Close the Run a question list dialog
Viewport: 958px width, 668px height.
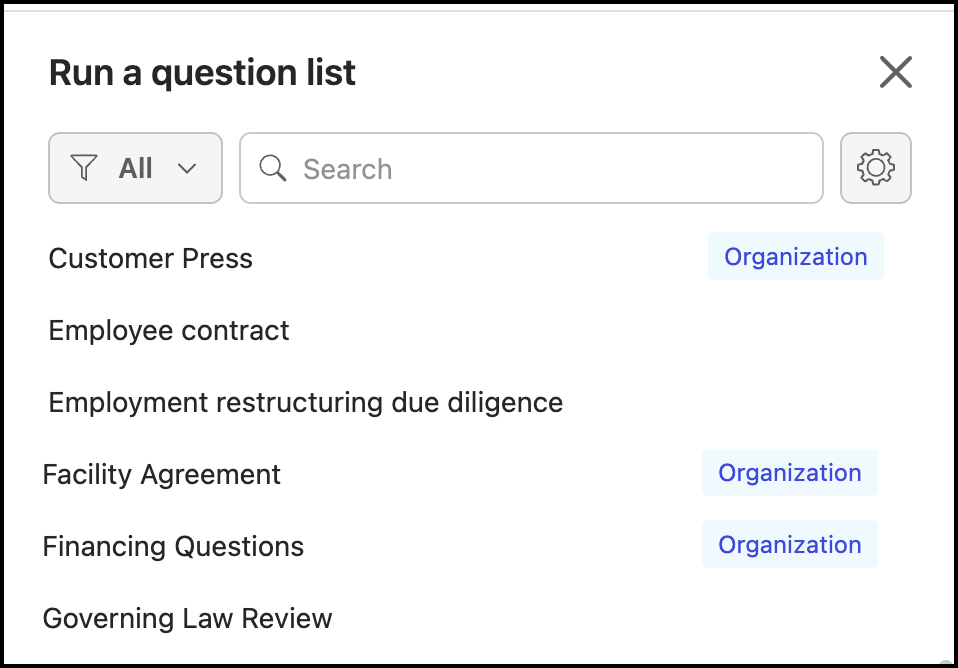pos(895,72)
